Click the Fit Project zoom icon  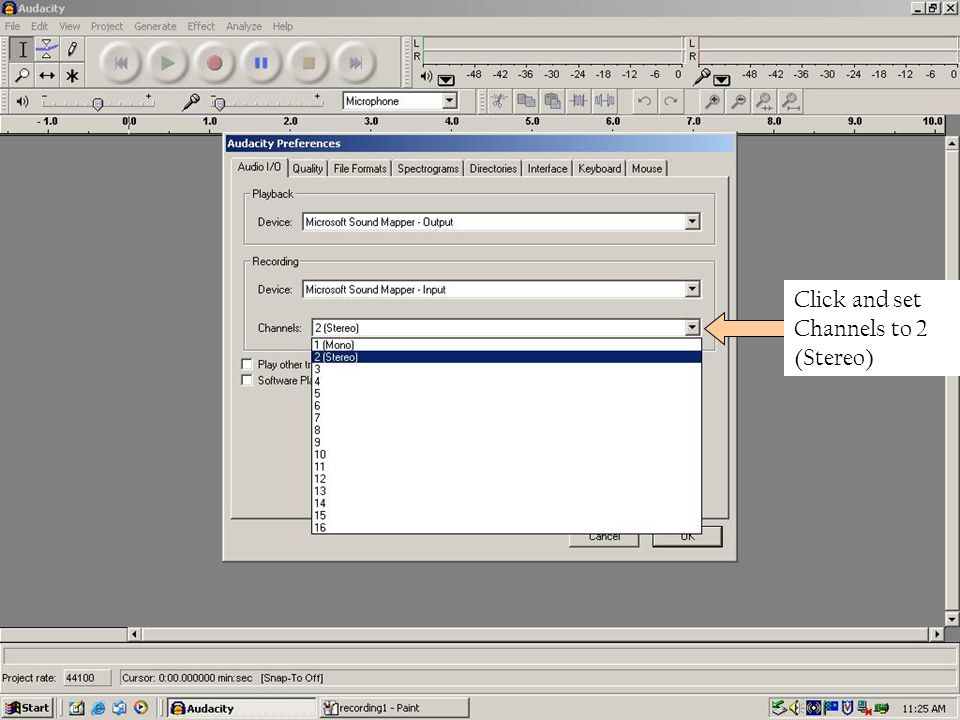point(791,101)
